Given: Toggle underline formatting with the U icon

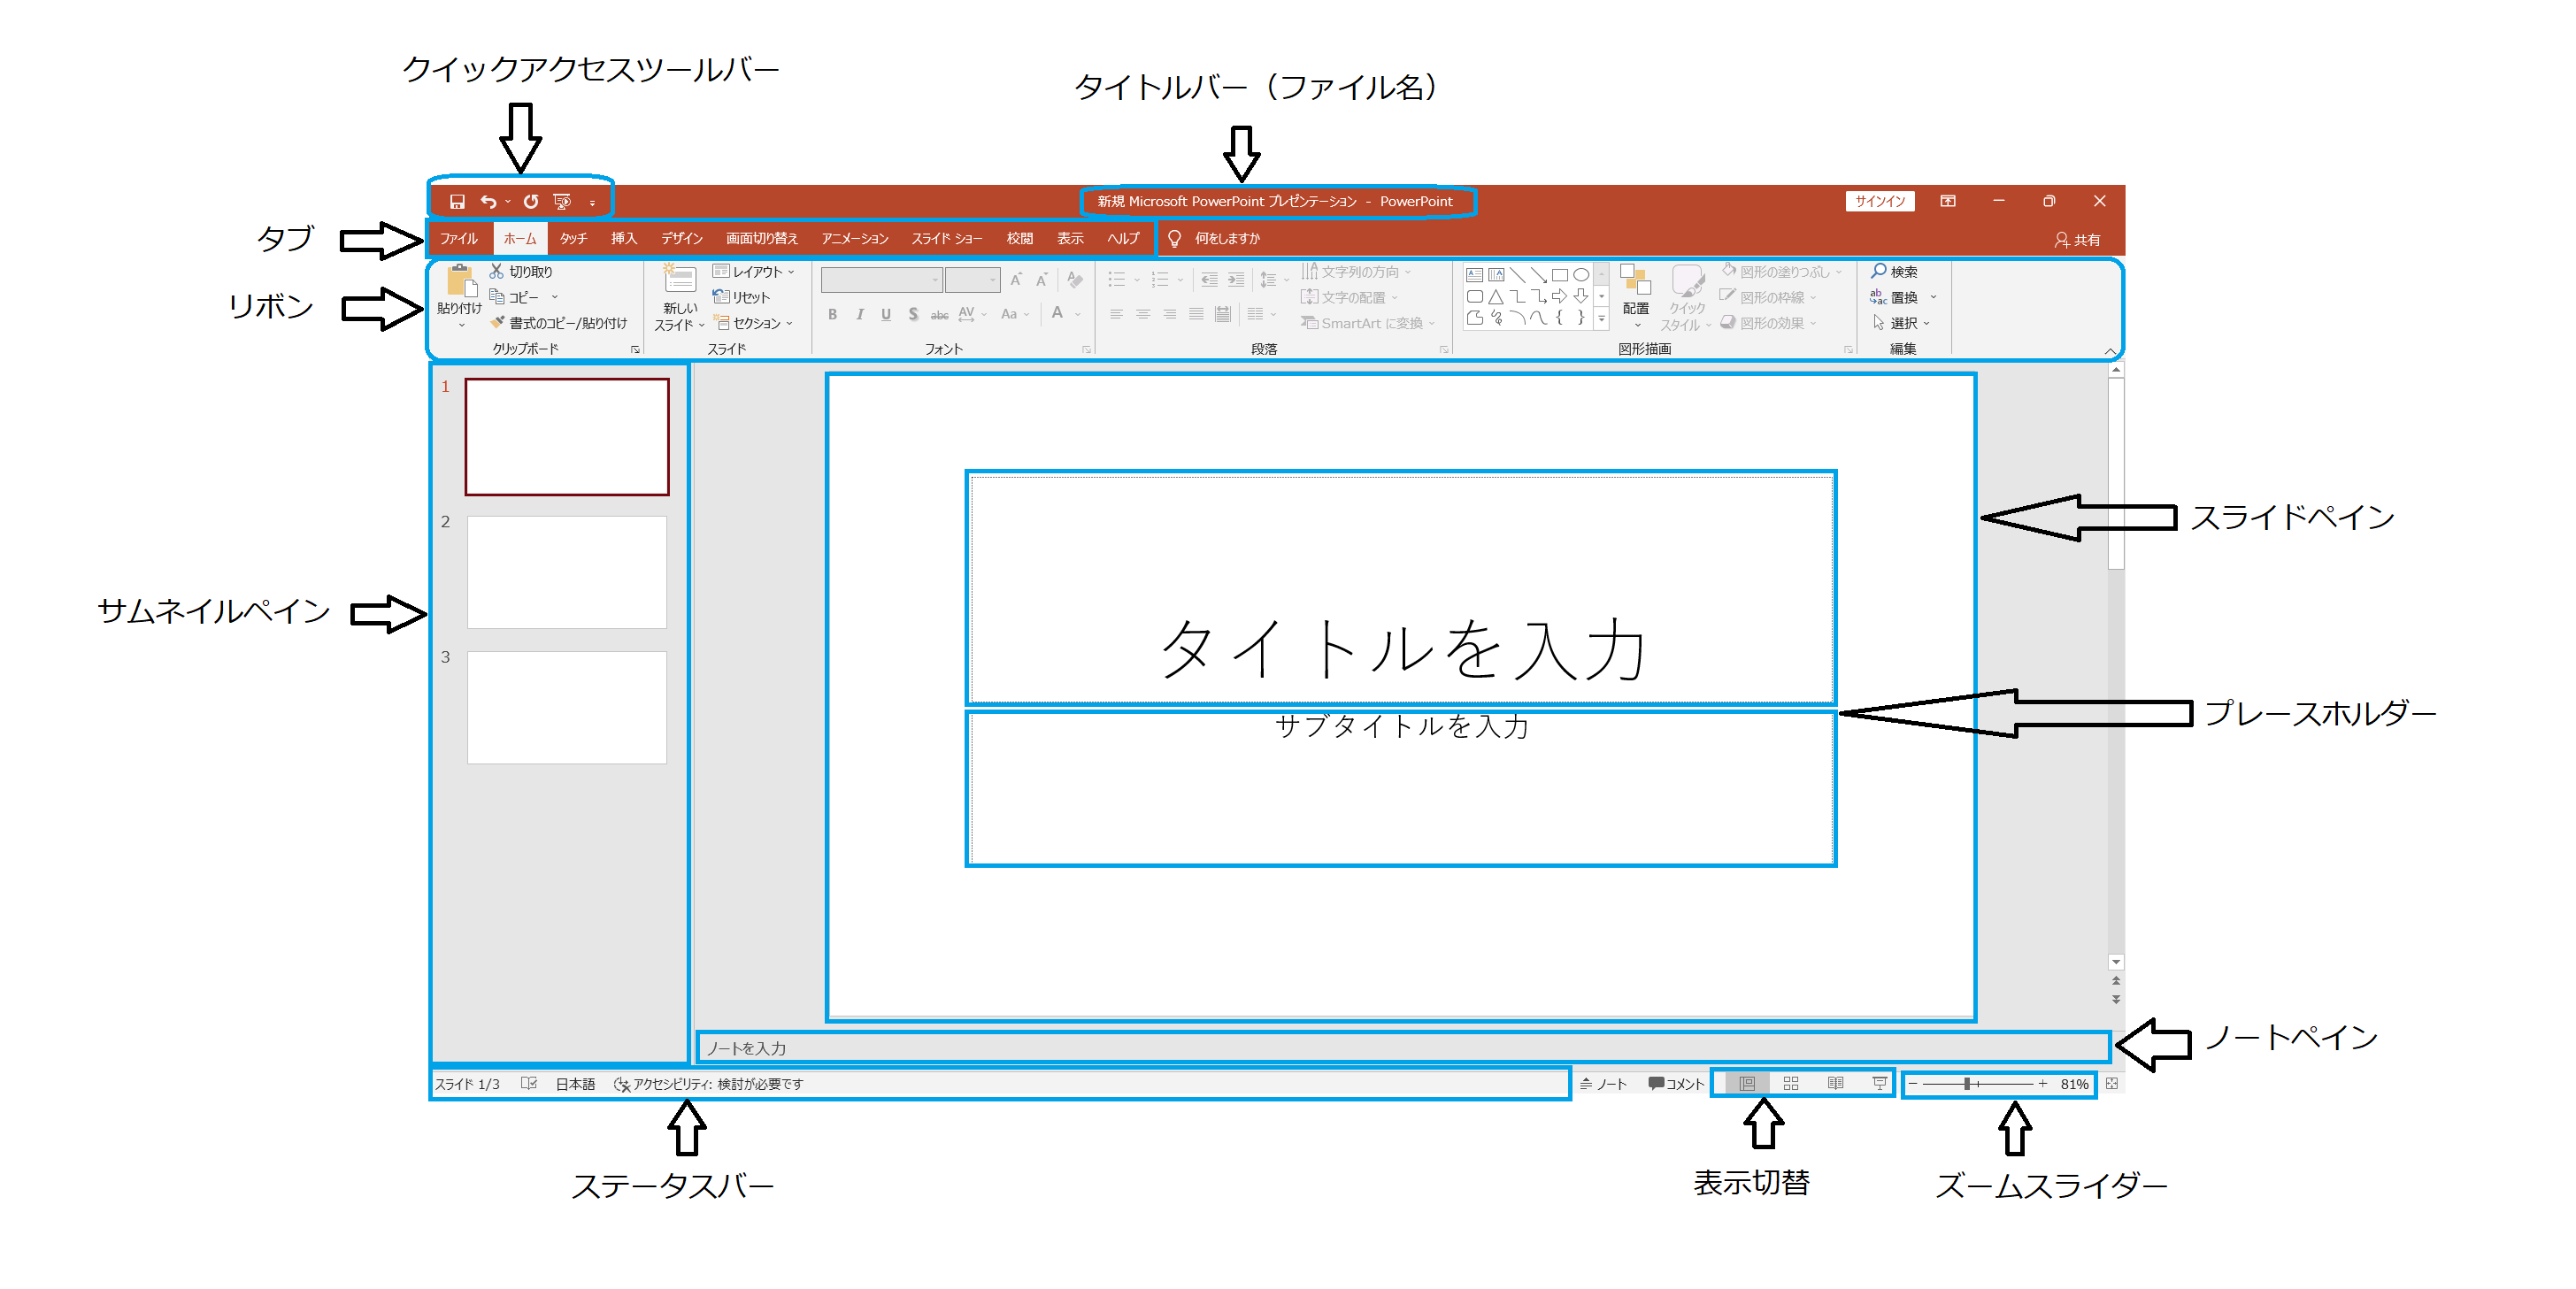Looking at the screenshot, I should [x=886, y=314].
